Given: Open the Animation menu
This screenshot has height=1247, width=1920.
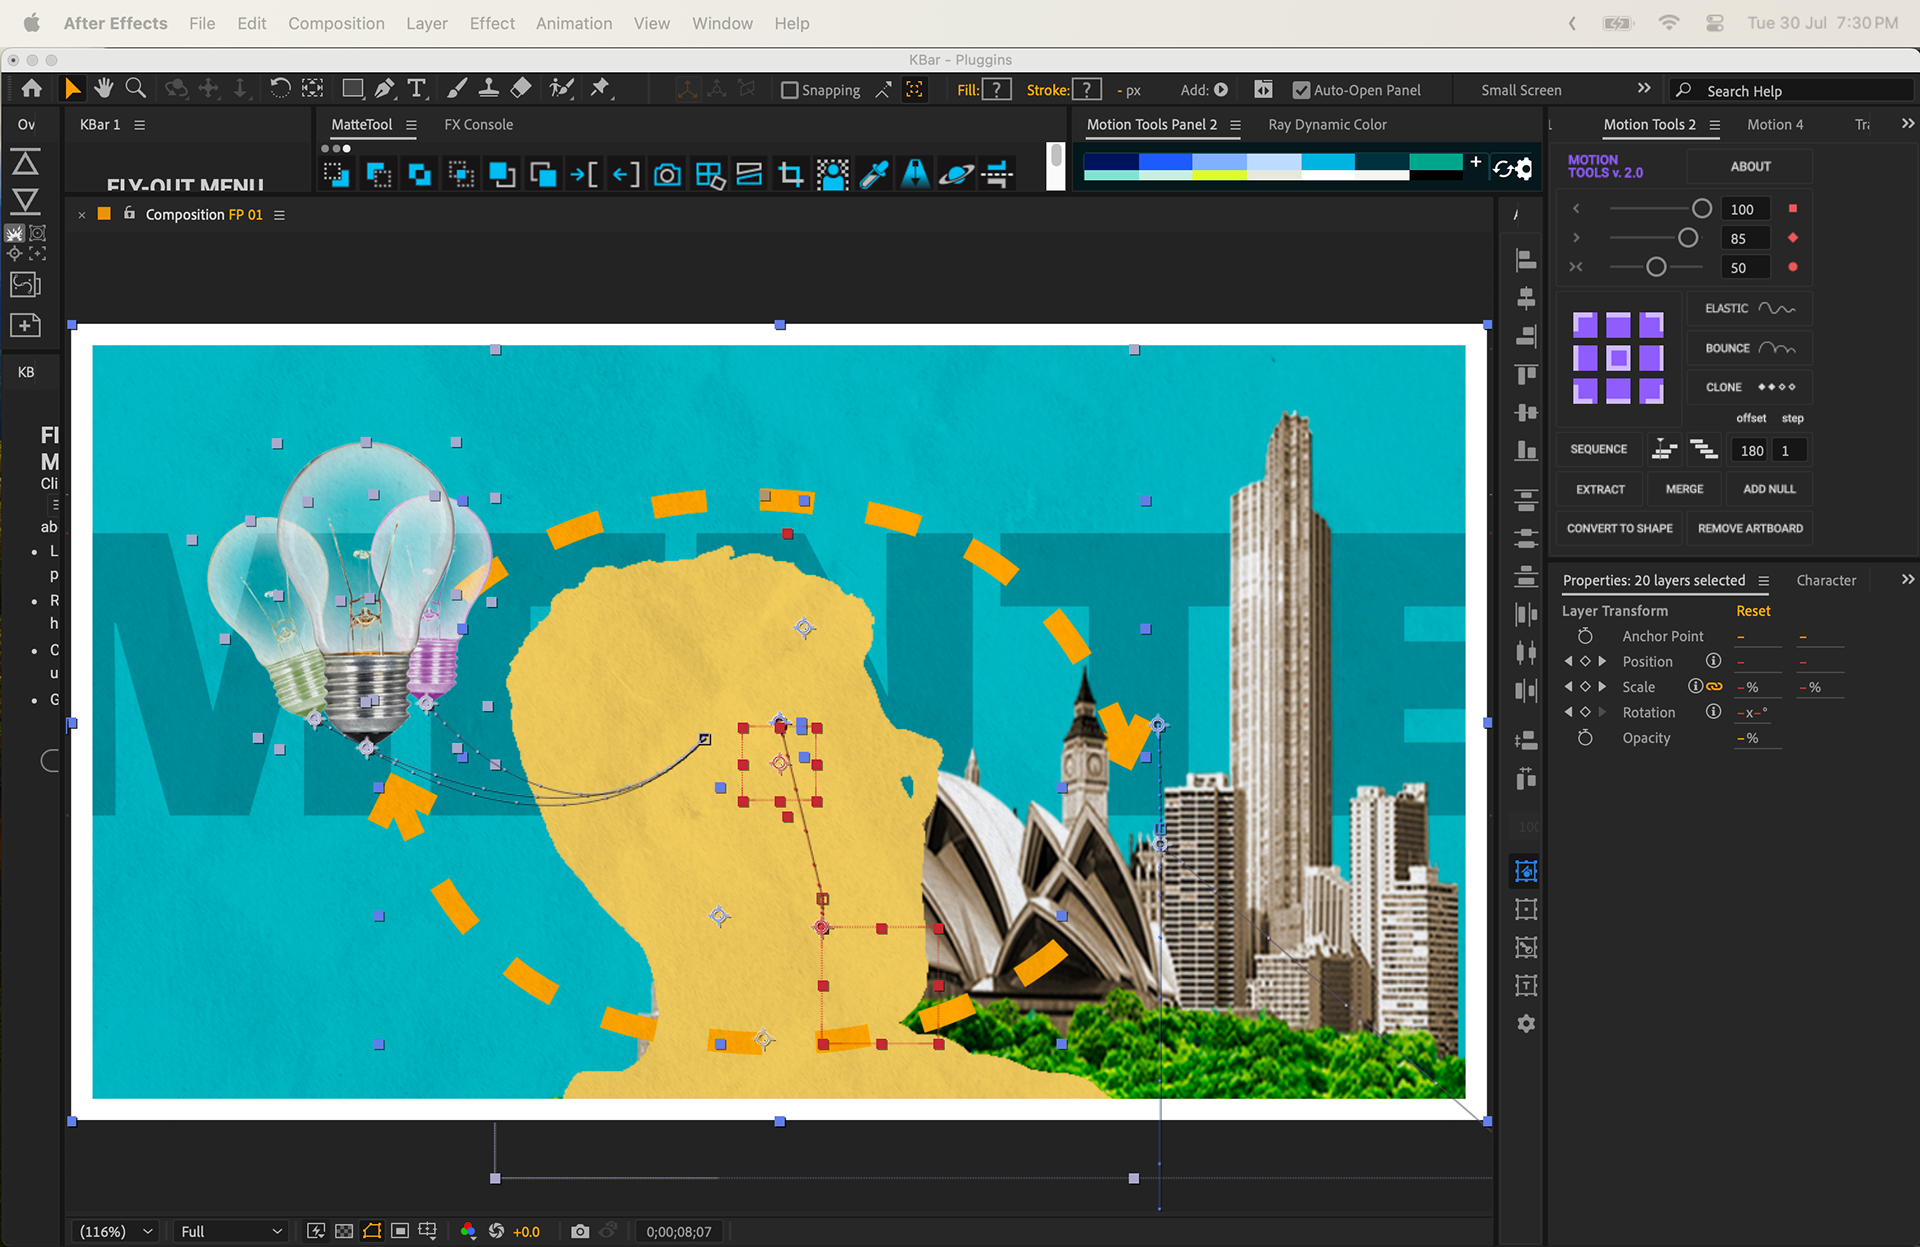Looking at the screenshot, I should pyautogui.click(x=573, y=23).
